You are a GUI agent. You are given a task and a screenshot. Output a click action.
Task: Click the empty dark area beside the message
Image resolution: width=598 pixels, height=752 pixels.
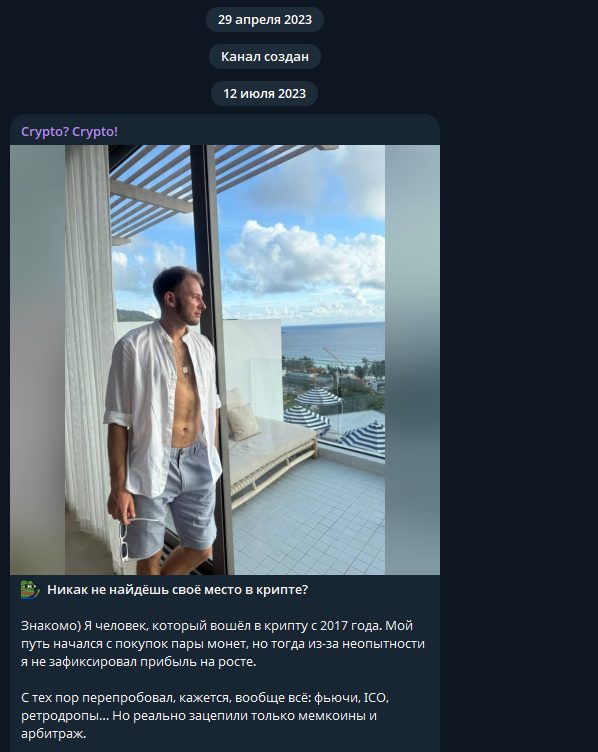[x=518, y=384]
